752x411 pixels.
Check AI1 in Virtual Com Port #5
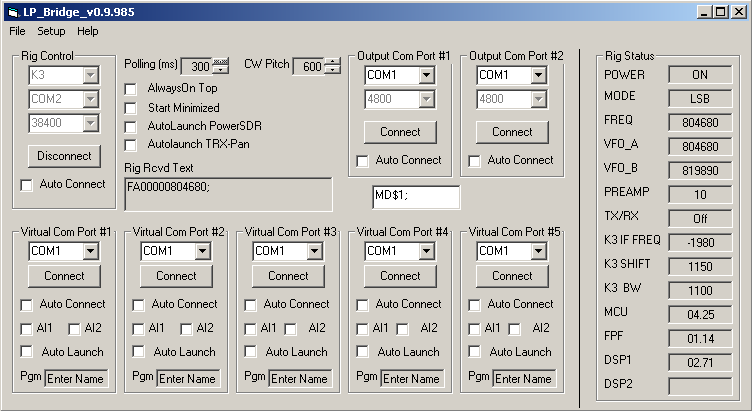tap(474, 329)
